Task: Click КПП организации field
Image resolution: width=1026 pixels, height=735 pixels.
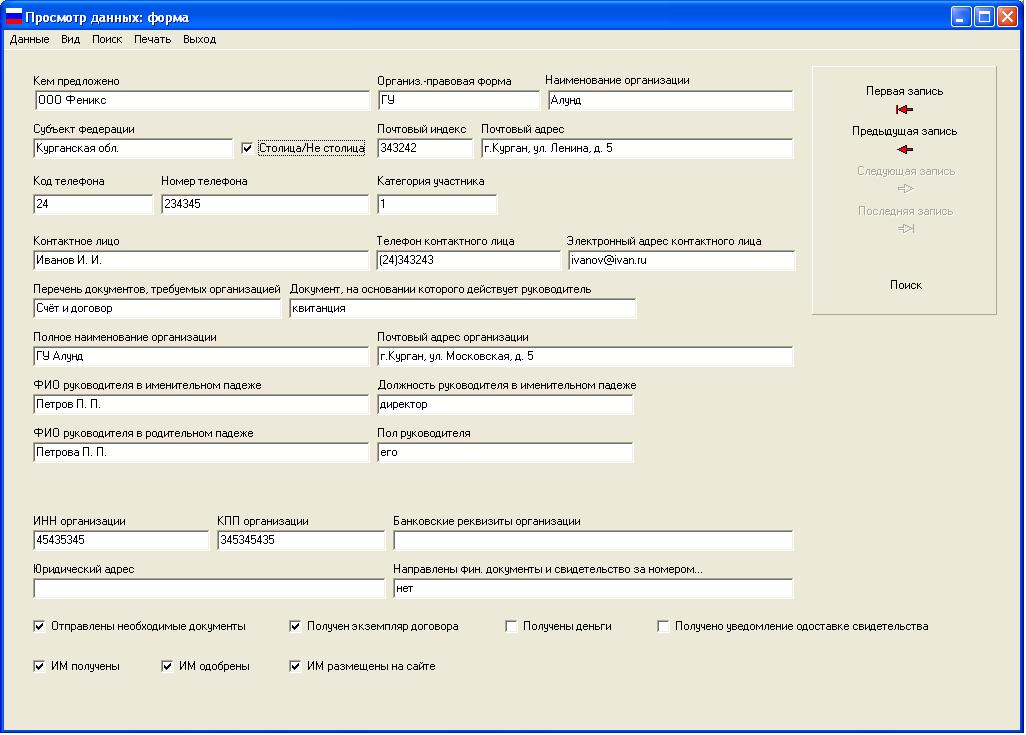Action: tap(301, 540)
